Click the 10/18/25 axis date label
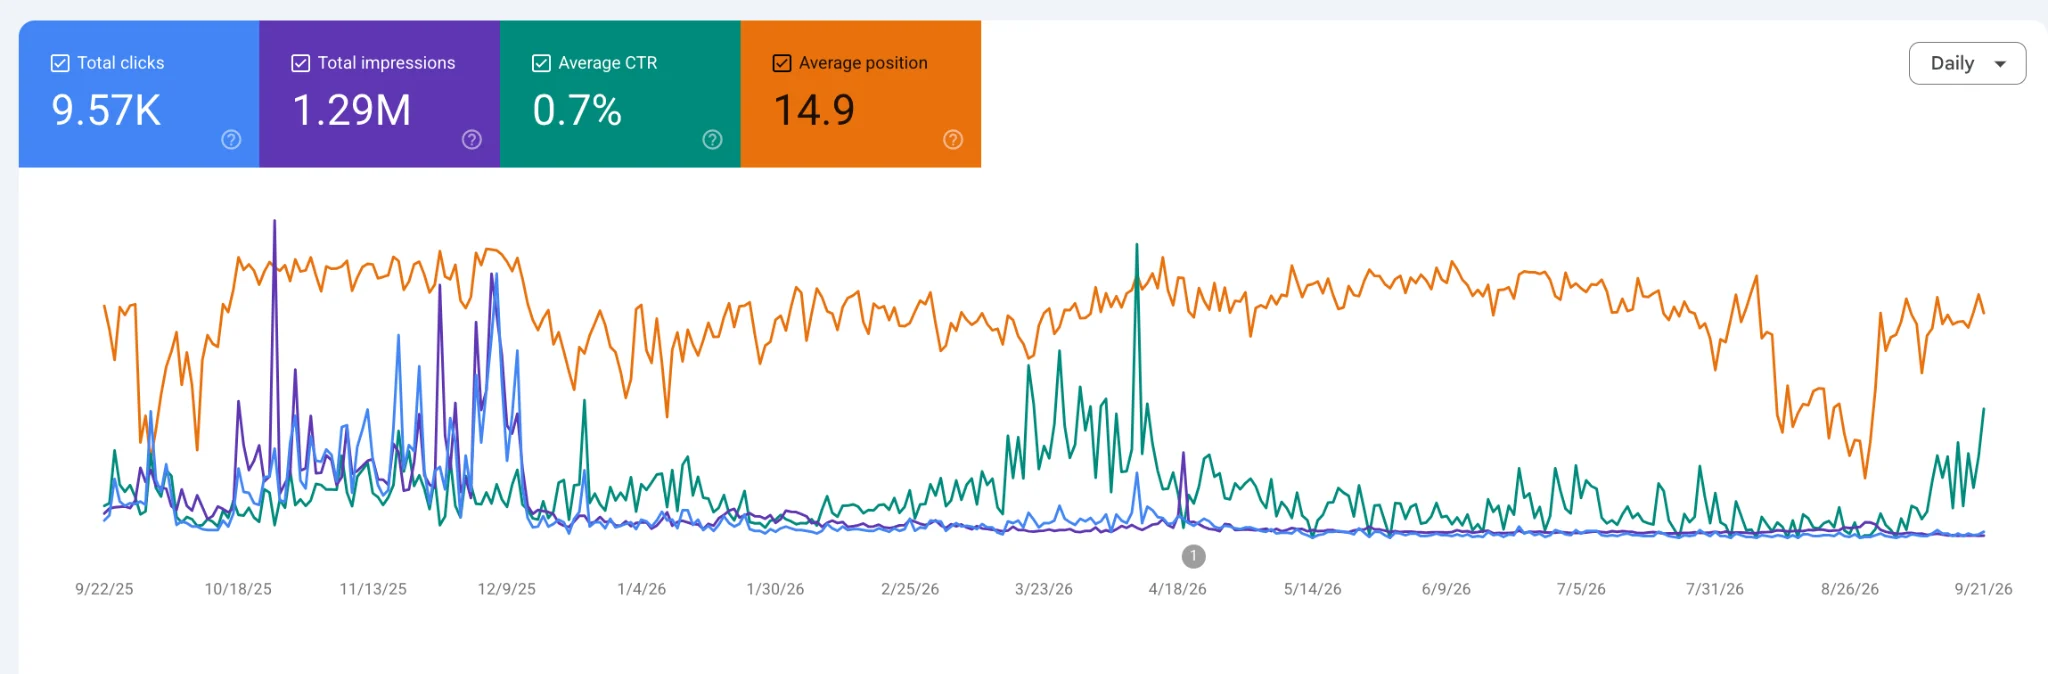The image size is (2048, 674). (x=238, y=589)
